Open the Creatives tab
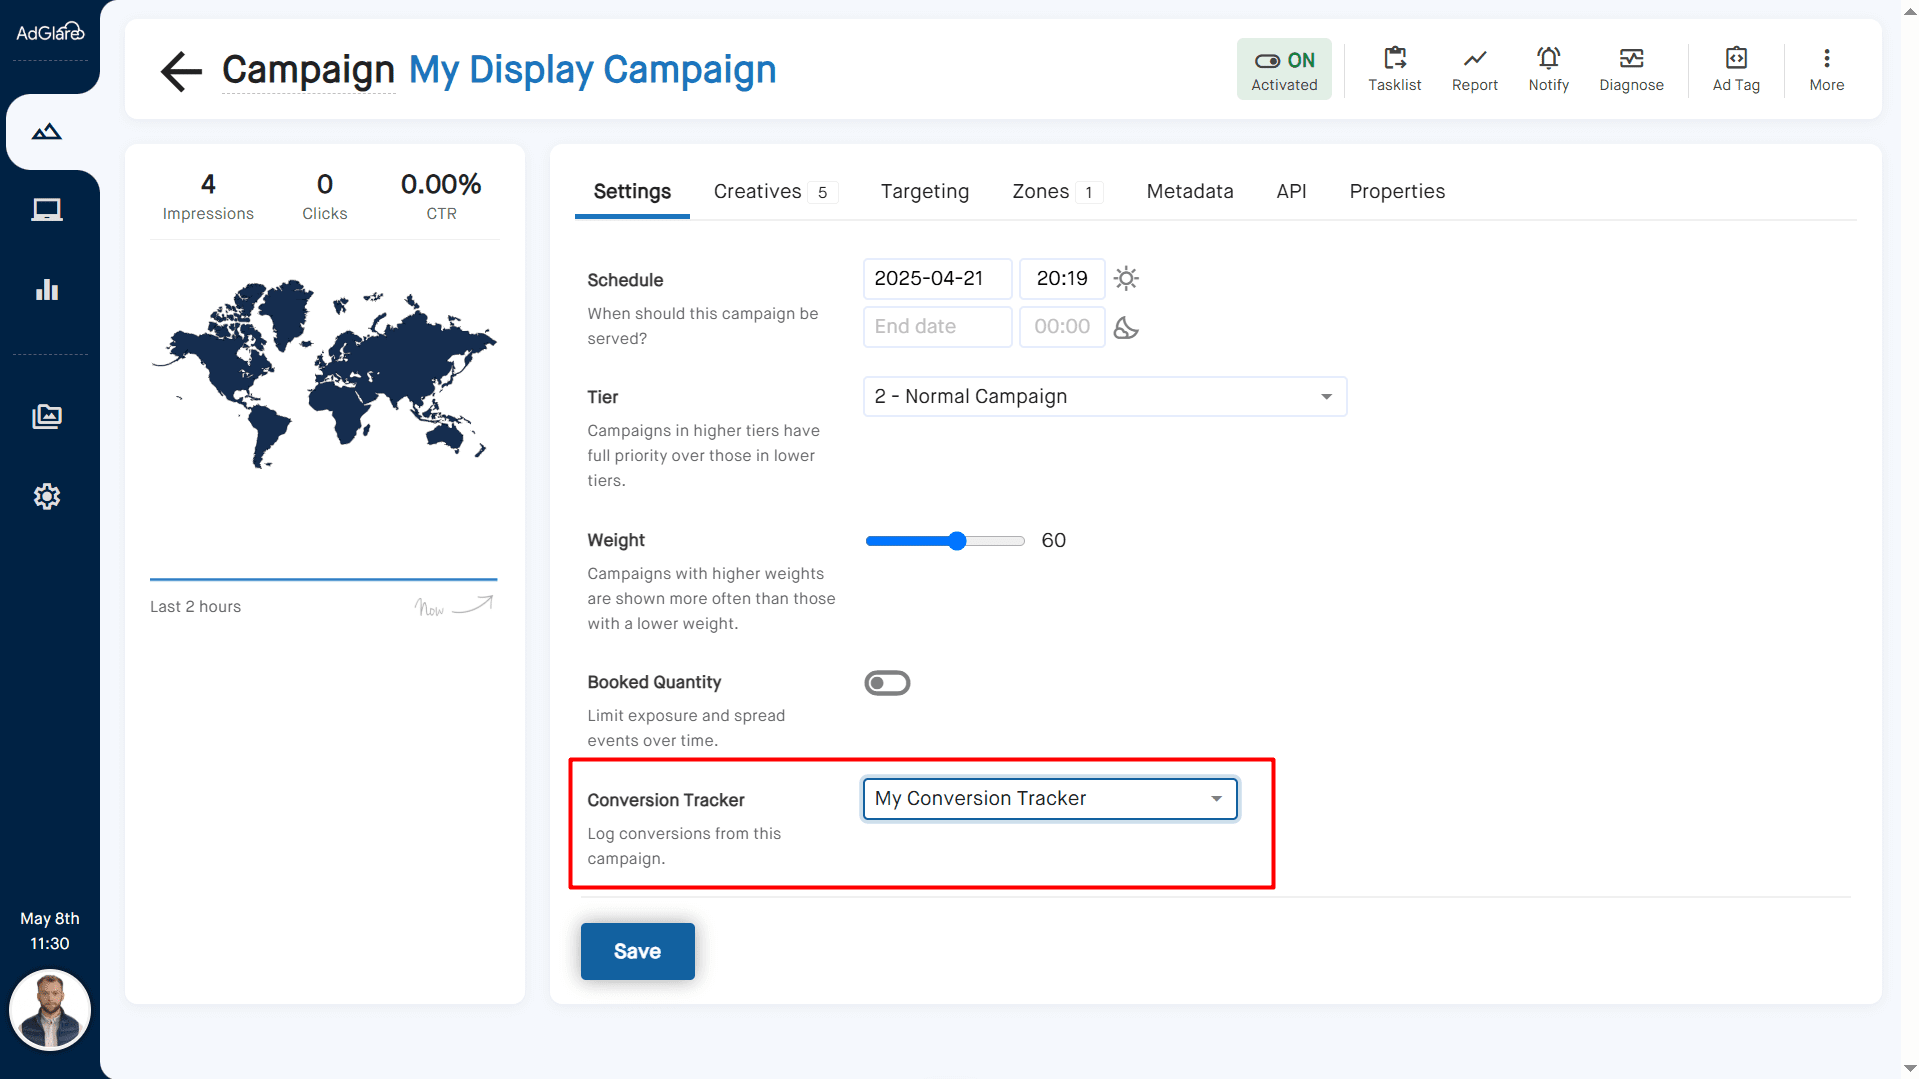Screen dimensions: 1919x1079 point(757,191)
